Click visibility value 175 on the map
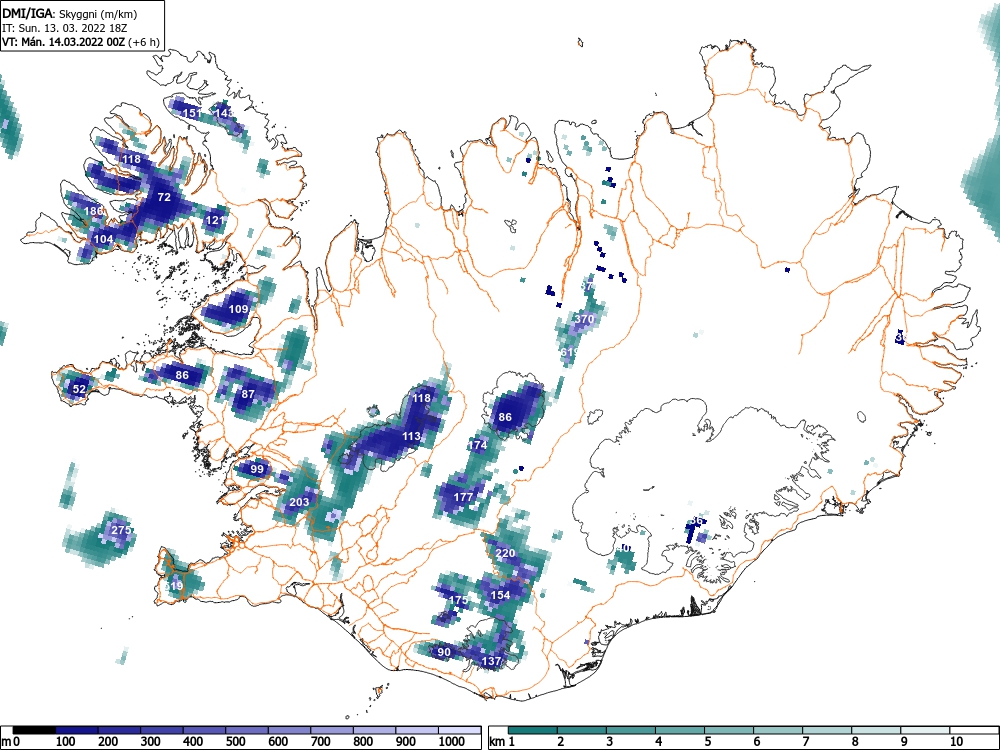The height and width of the screenshot is (750, 1000). point(459,600)
